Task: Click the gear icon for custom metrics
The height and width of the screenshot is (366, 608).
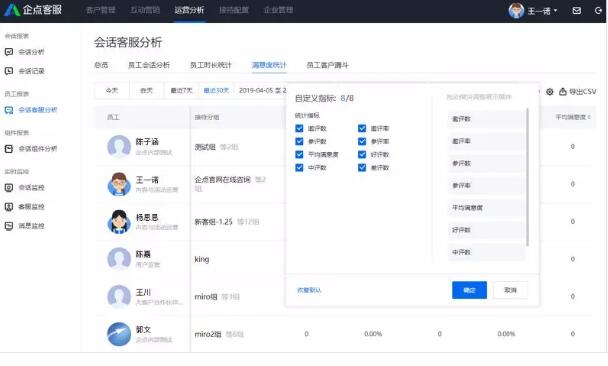Action: coord(549,92)
